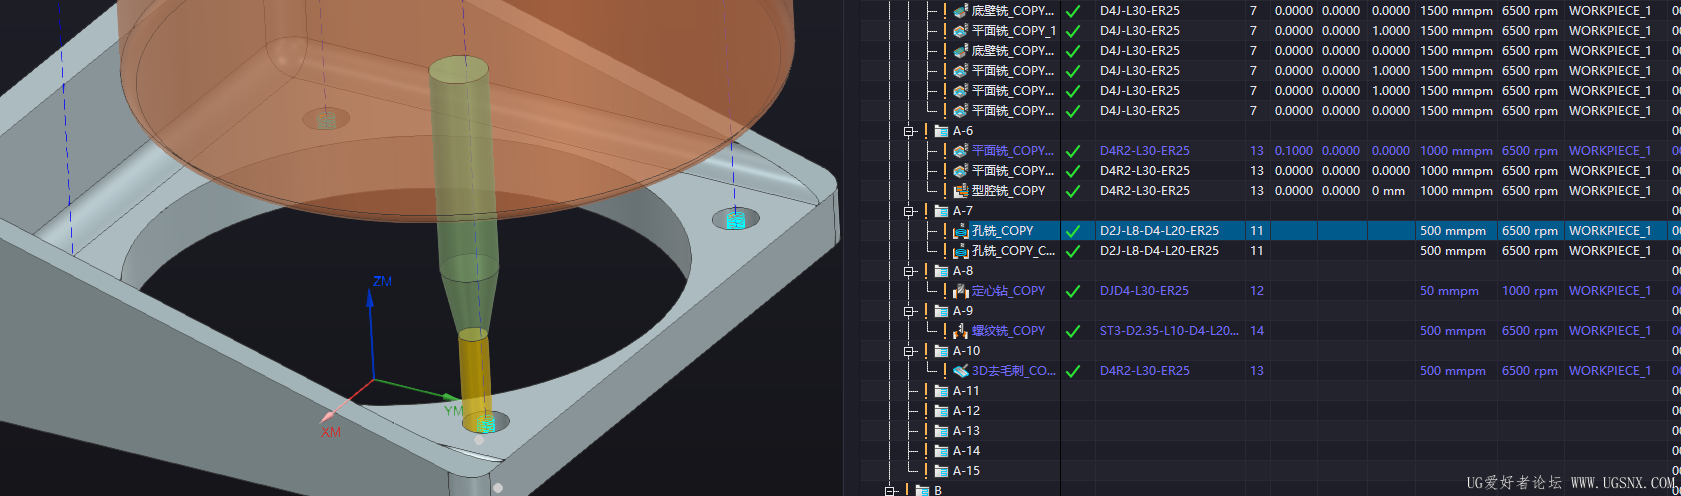Click the XM axis label in viewport
This screenshot has height=496, width=1681.
331,432
